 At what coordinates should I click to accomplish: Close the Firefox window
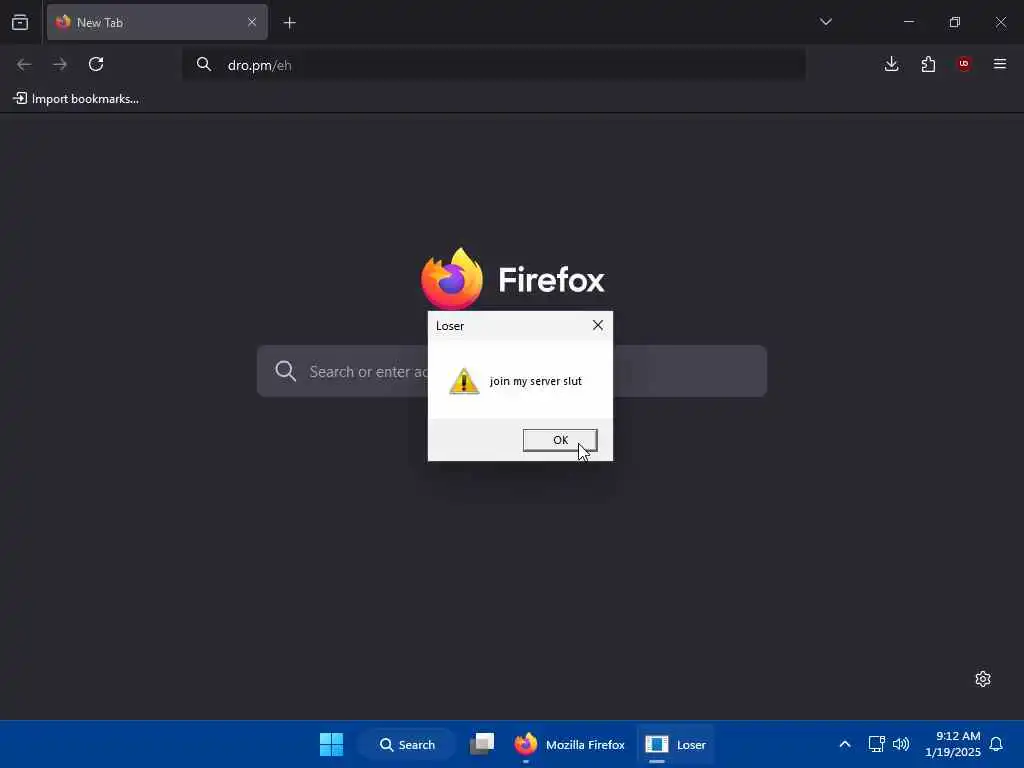[x=1000, y=22]
